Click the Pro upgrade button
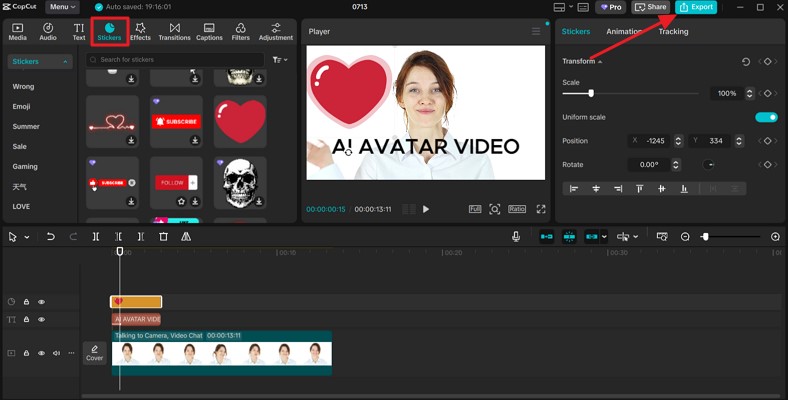 coord(611,7)
